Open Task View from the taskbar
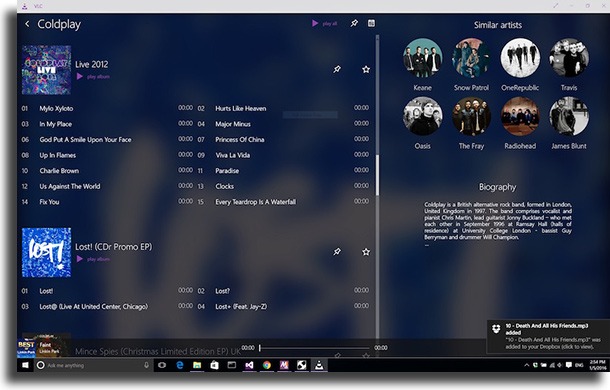Screen dimensions: 610x390 pos(162,365)
